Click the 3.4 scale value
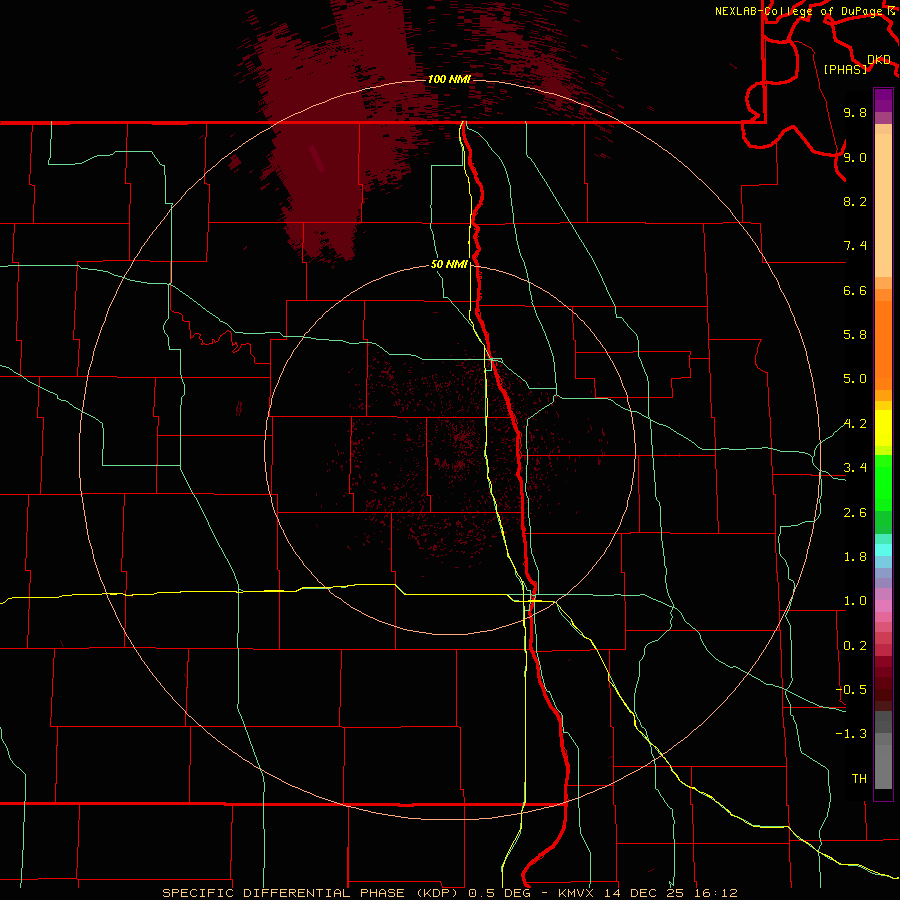This screenshot has height=900, width=900. tap(855, 468)
